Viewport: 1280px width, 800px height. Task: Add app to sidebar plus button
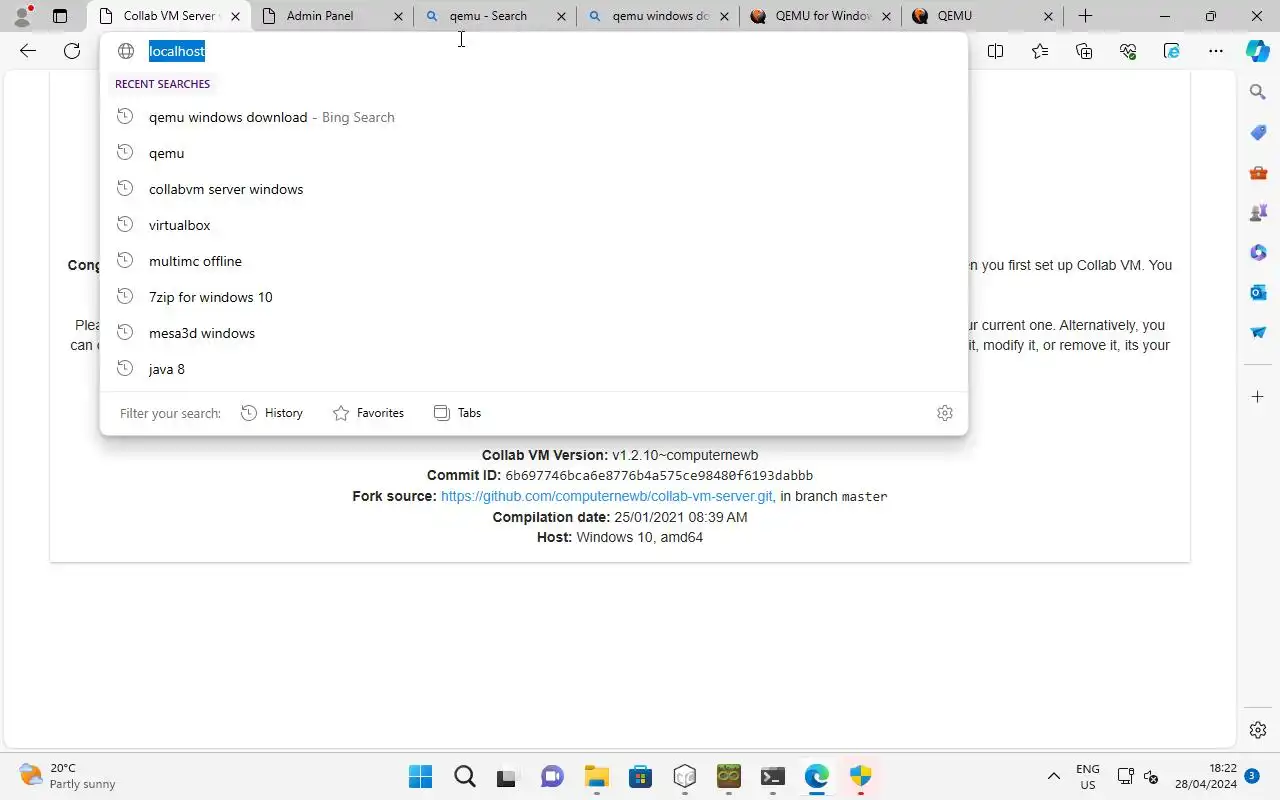(x=1258, y=397)
